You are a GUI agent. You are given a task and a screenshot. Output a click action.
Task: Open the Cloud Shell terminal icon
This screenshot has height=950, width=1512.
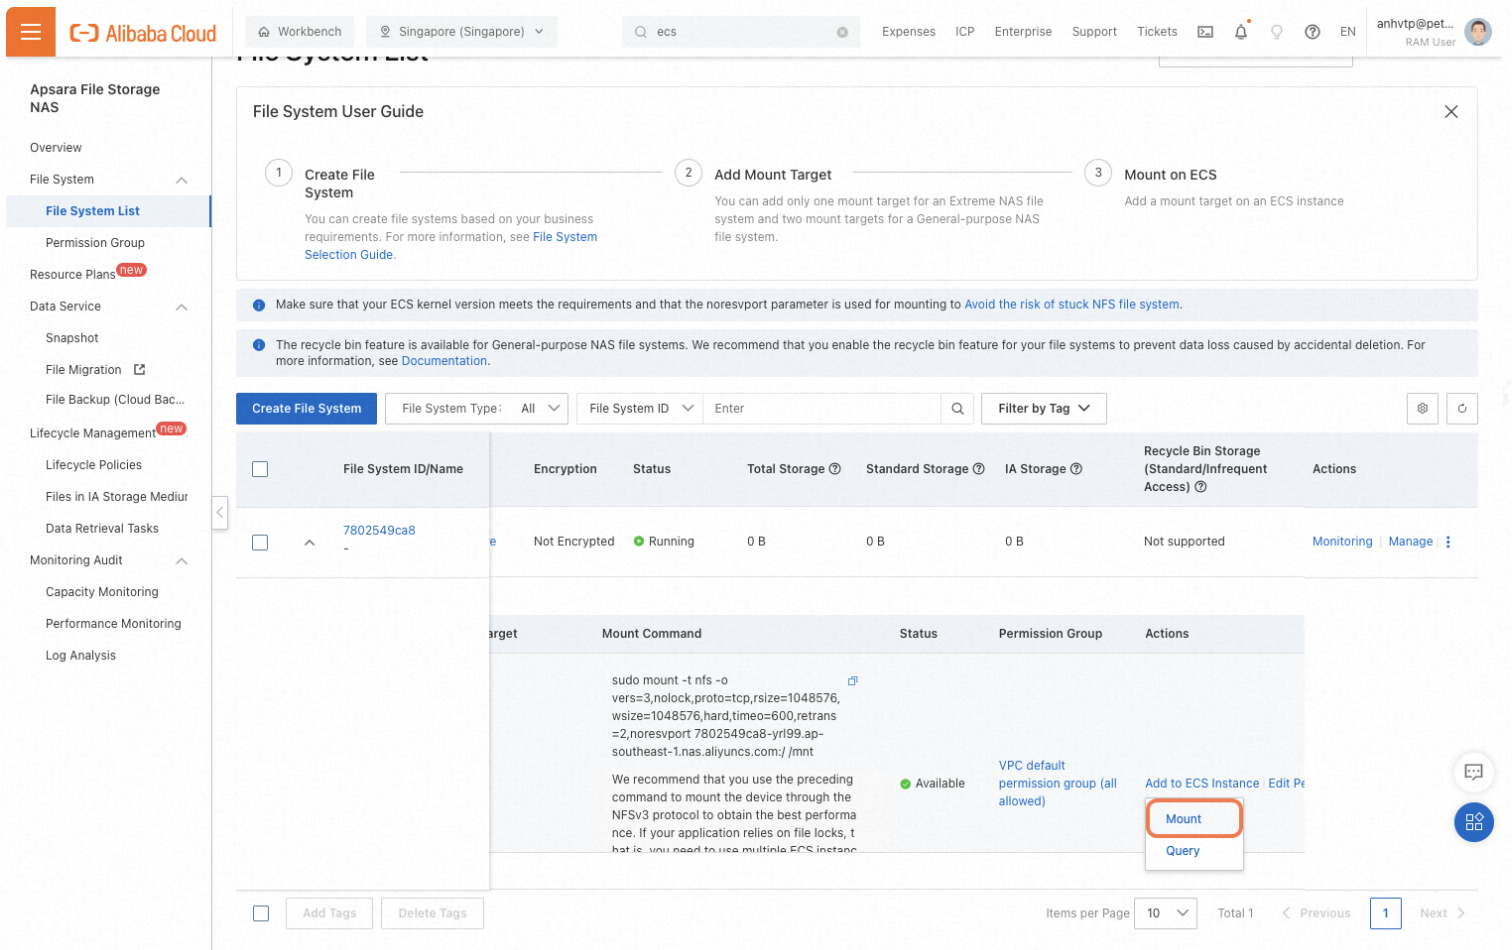pyautogui.click(x=1205, y=32)
